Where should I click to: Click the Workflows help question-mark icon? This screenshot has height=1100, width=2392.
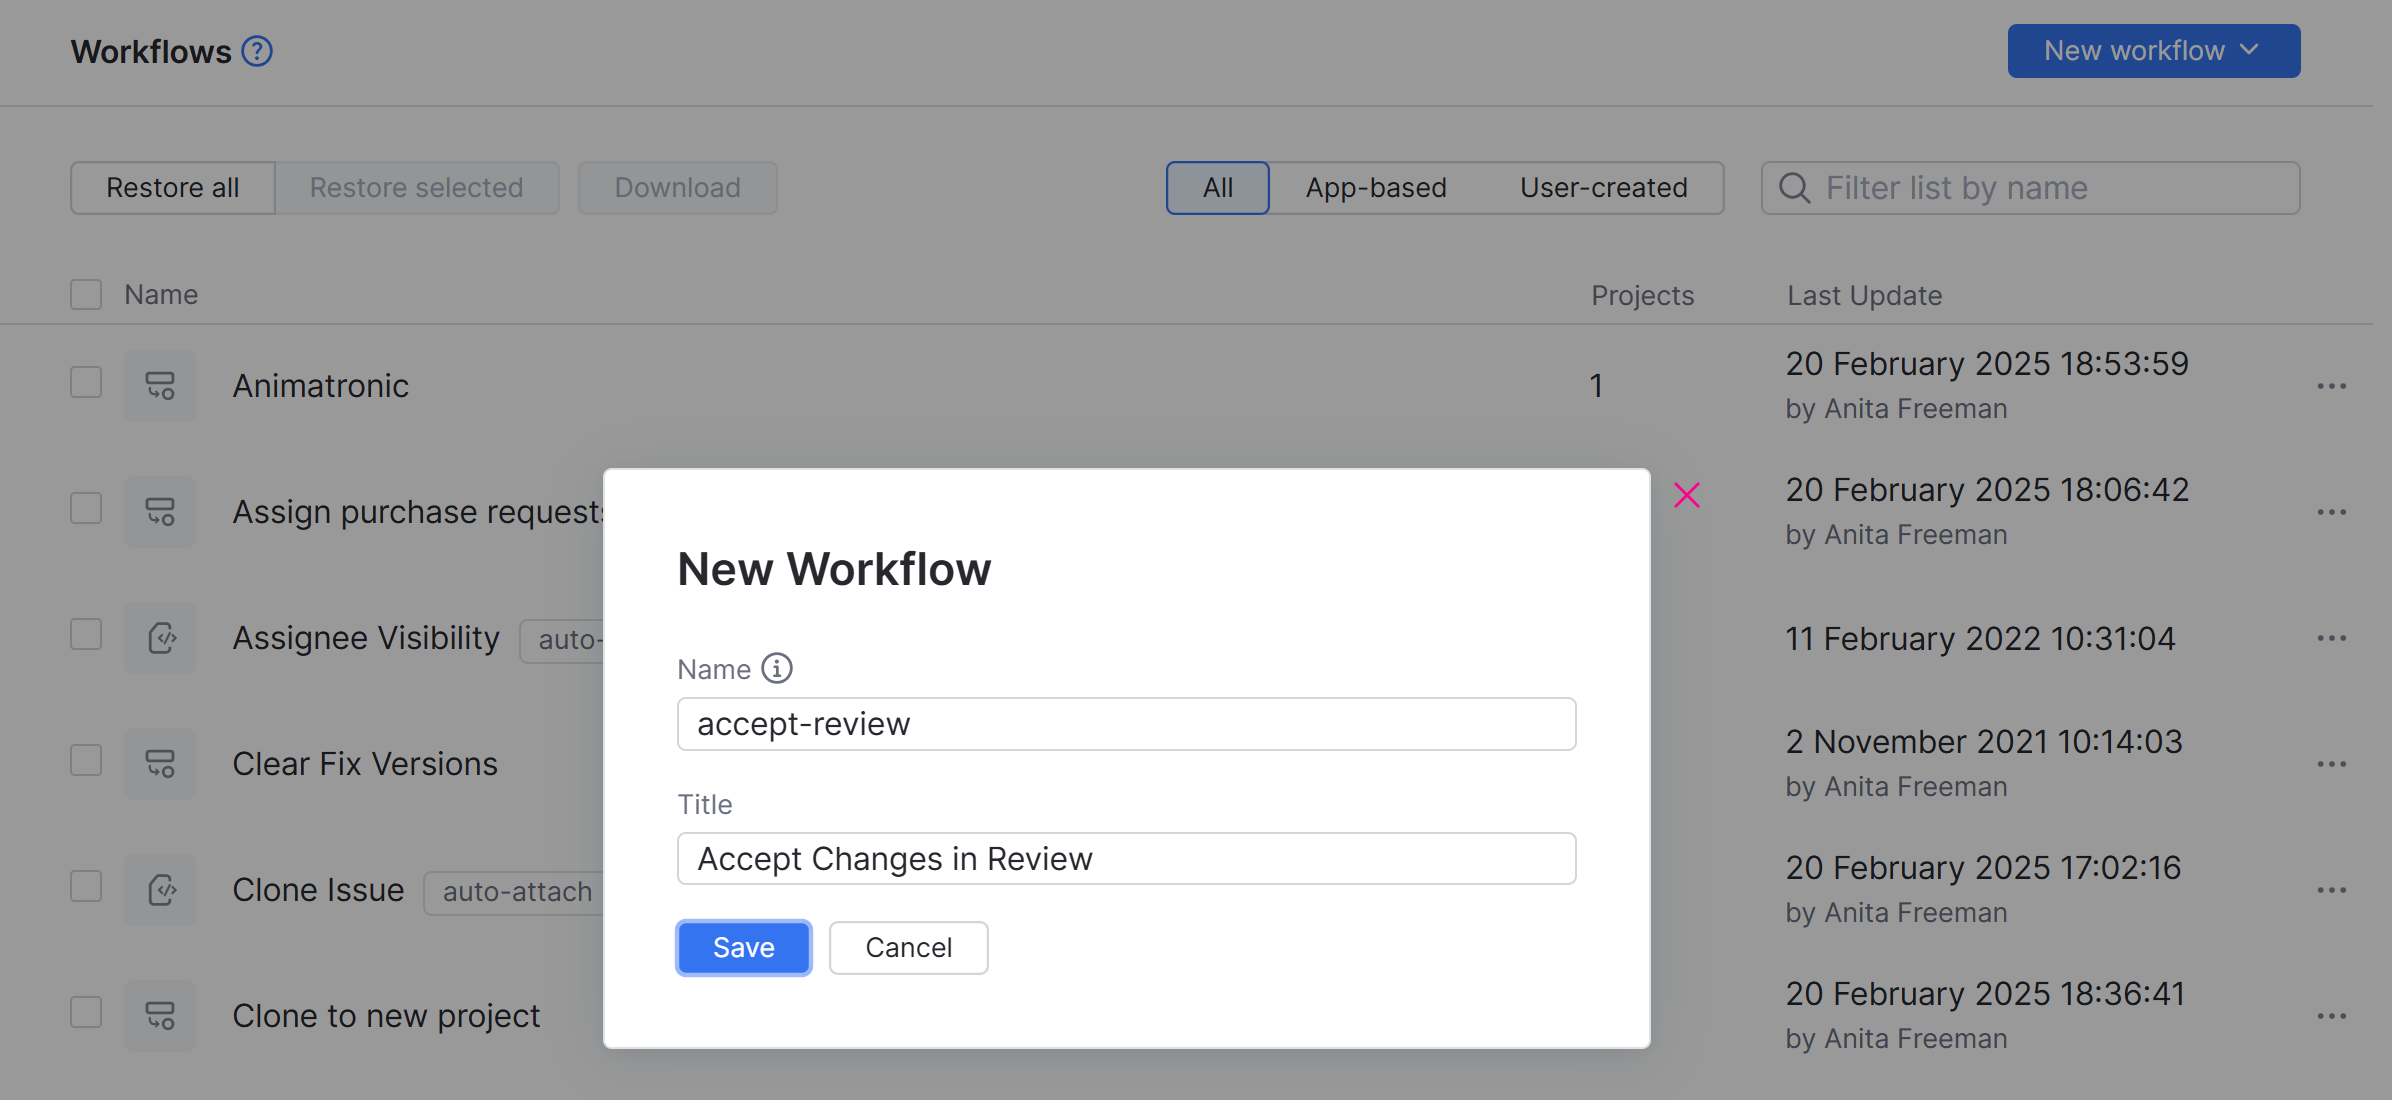tap(257, 51)
